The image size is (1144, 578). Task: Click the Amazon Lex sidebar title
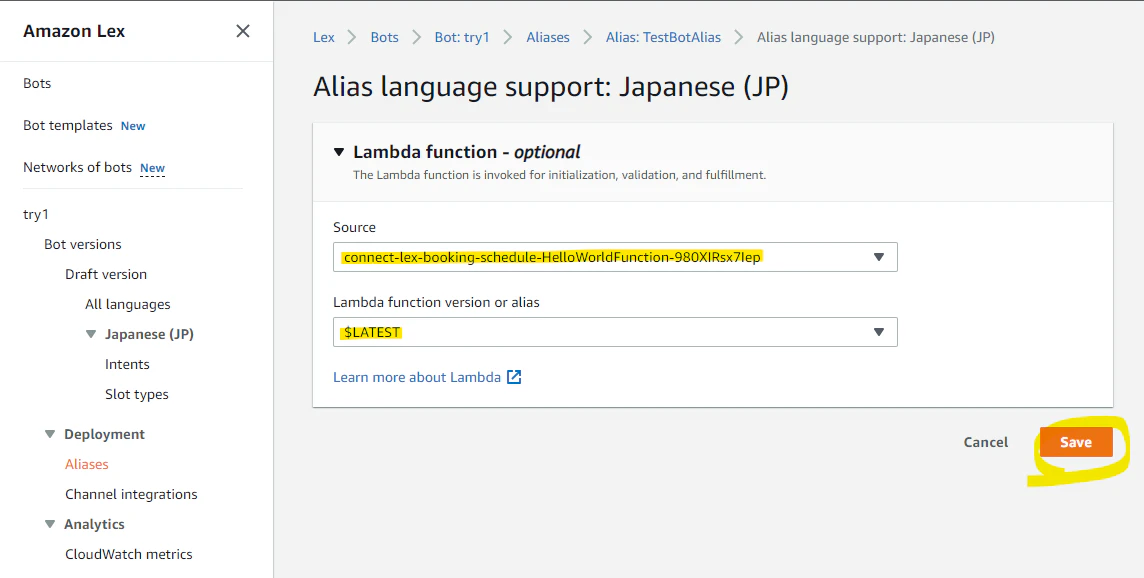click(x=74, y=31)
